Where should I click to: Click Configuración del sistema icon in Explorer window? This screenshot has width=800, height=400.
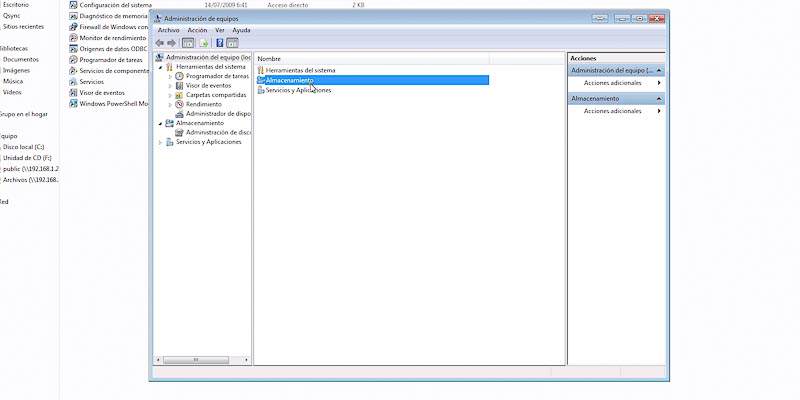[73, 5]
